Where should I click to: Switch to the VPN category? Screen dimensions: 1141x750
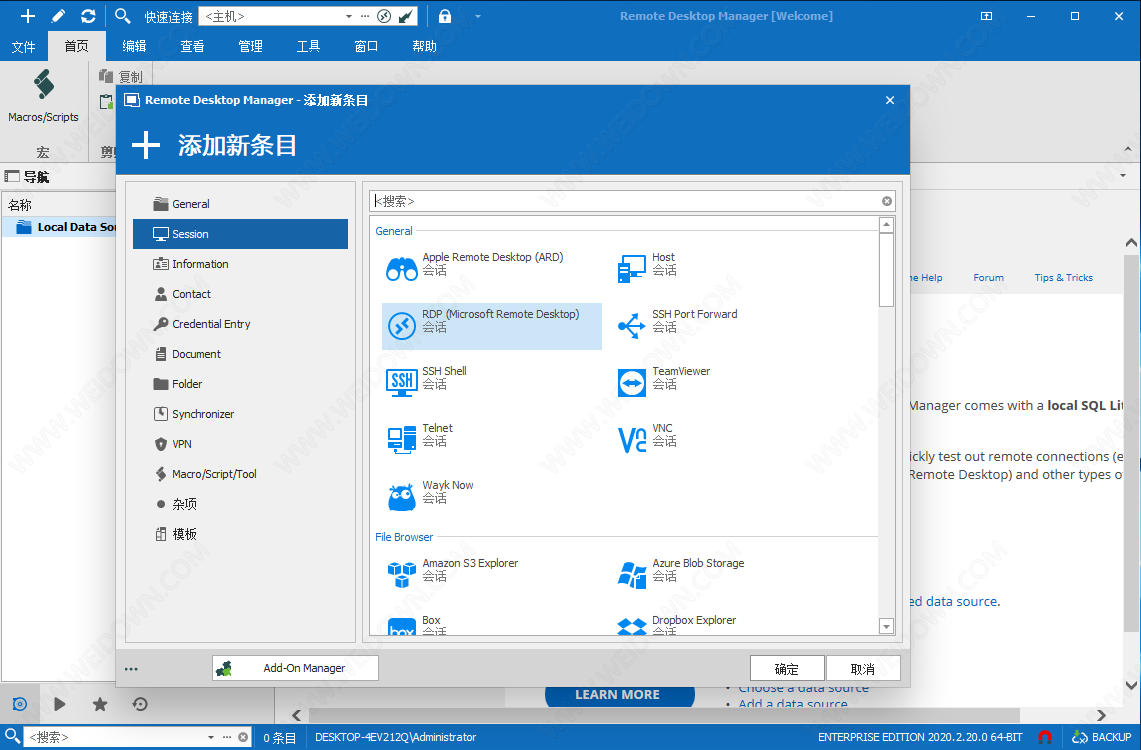pyautogui.click(x=181, y=444)
